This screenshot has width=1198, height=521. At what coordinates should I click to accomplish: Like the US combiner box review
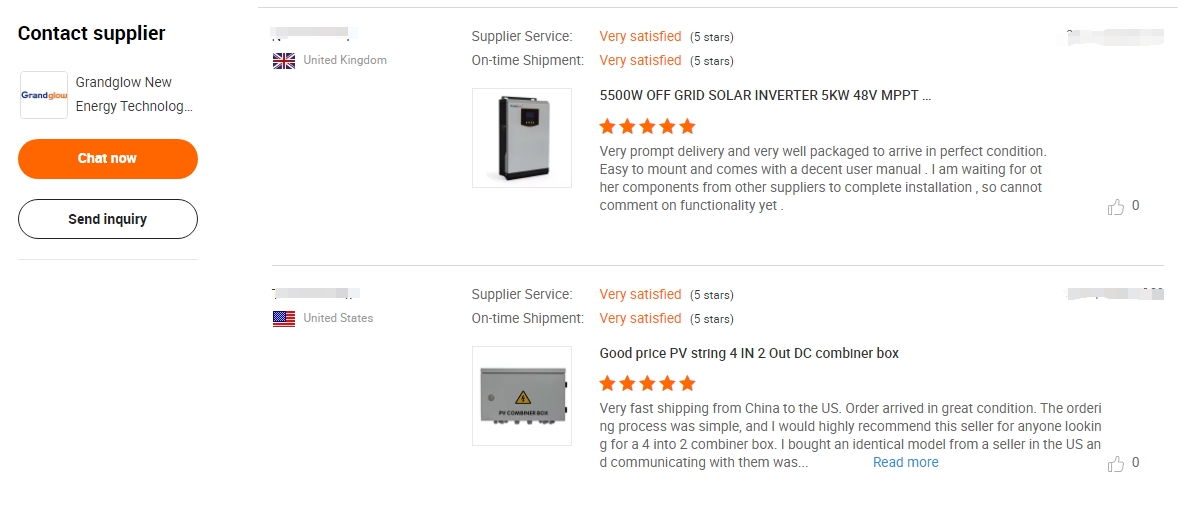point(1115,463)
